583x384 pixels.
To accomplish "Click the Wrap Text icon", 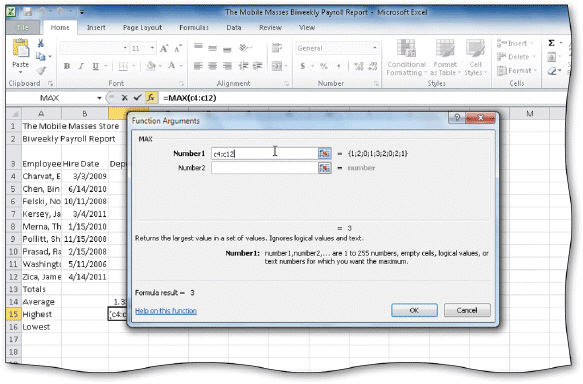I will point(277,48).
